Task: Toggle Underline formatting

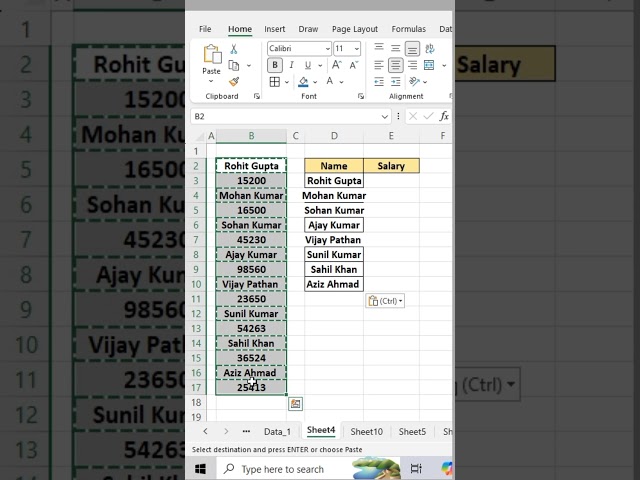Action: 308,65
